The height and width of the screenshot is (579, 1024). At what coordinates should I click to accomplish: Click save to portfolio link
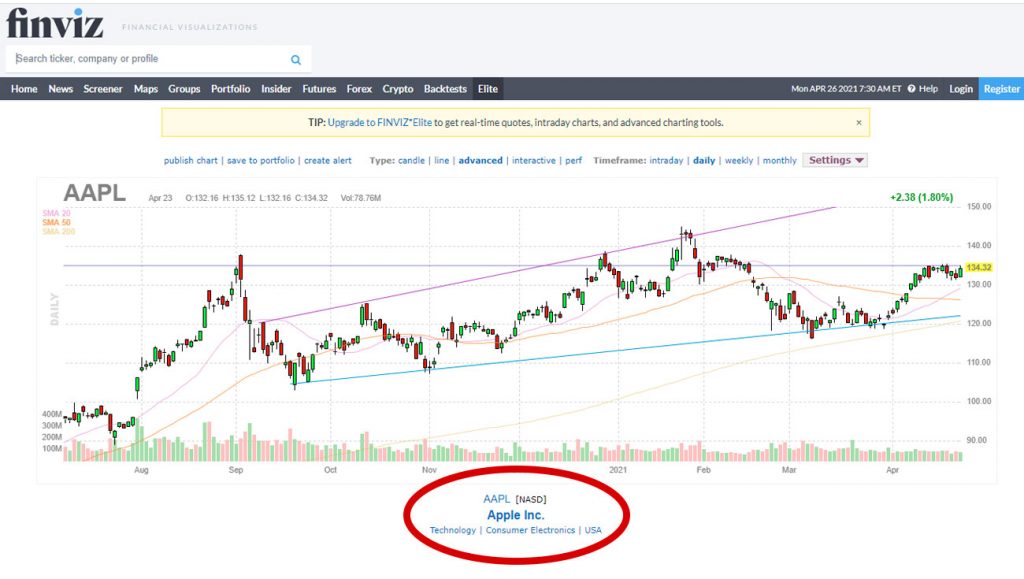261,161
